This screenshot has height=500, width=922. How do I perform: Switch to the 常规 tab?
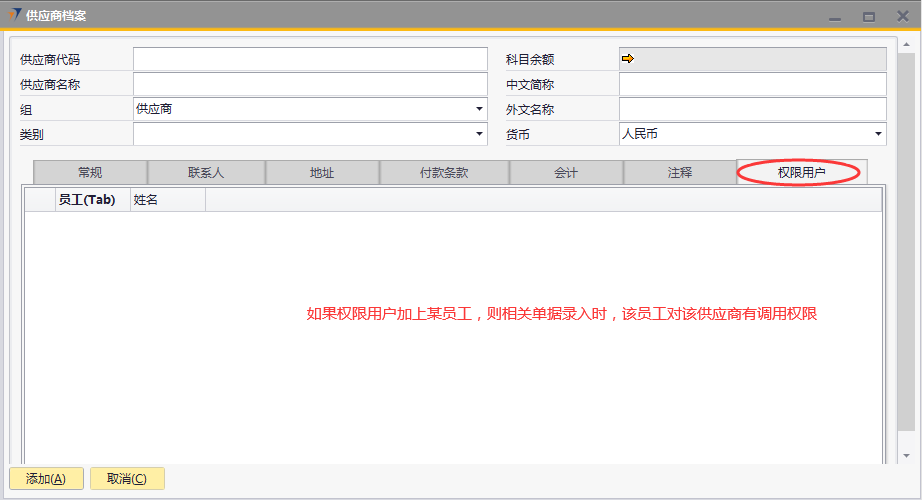pyautogui.click(x=90, y=173)
